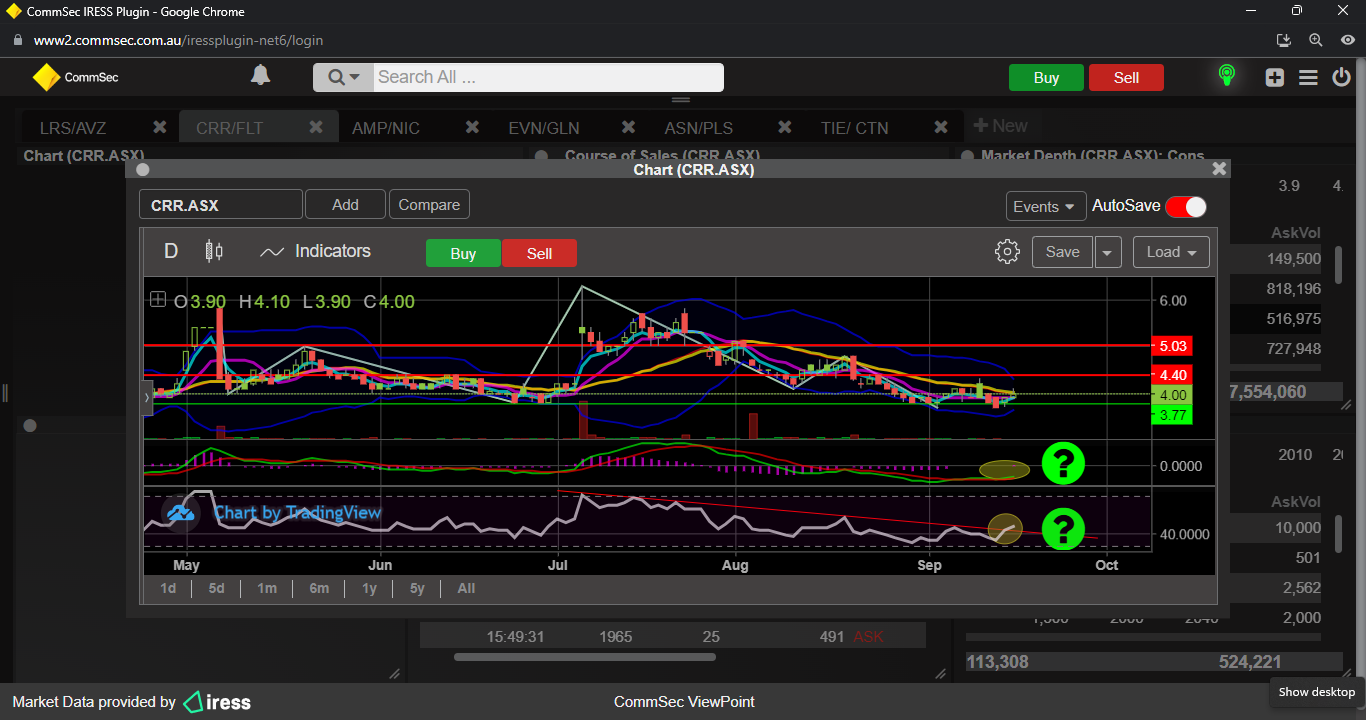Switch to the CRR/FLT tab

[x=230, y=128]
